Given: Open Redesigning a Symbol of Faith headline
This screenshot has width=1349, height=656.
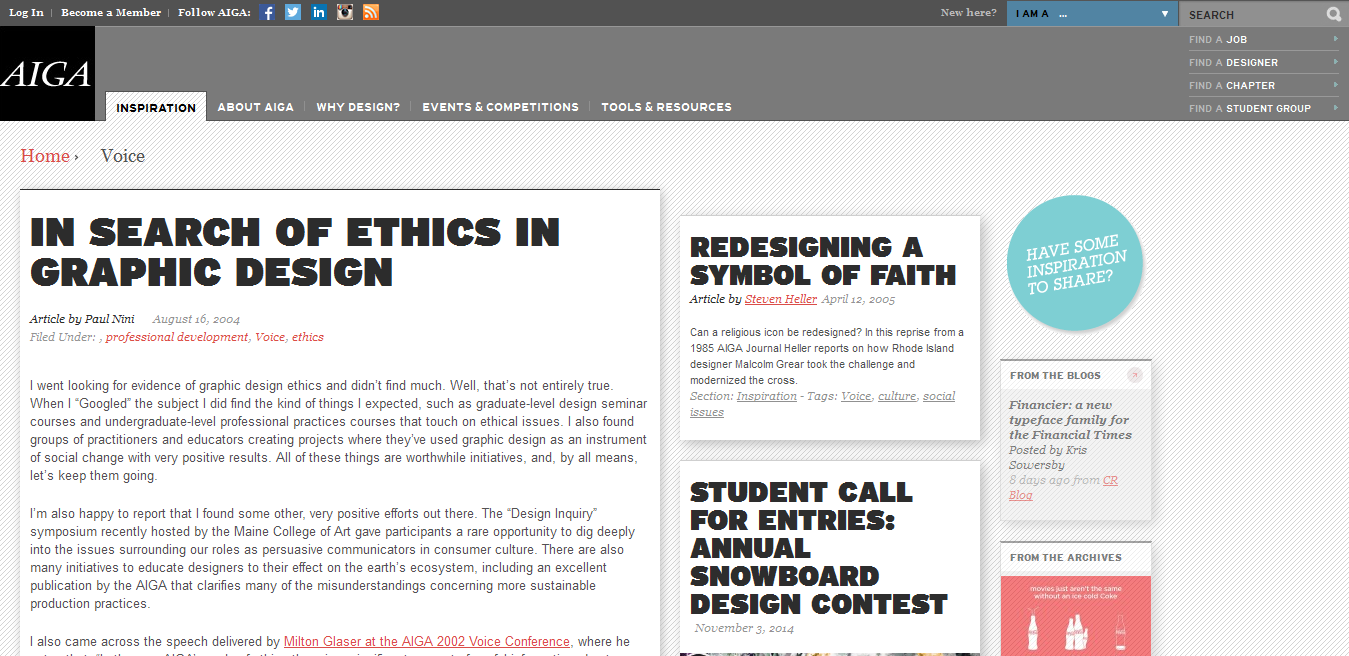Looking at the screenshot, I should (x=823, y=261).
